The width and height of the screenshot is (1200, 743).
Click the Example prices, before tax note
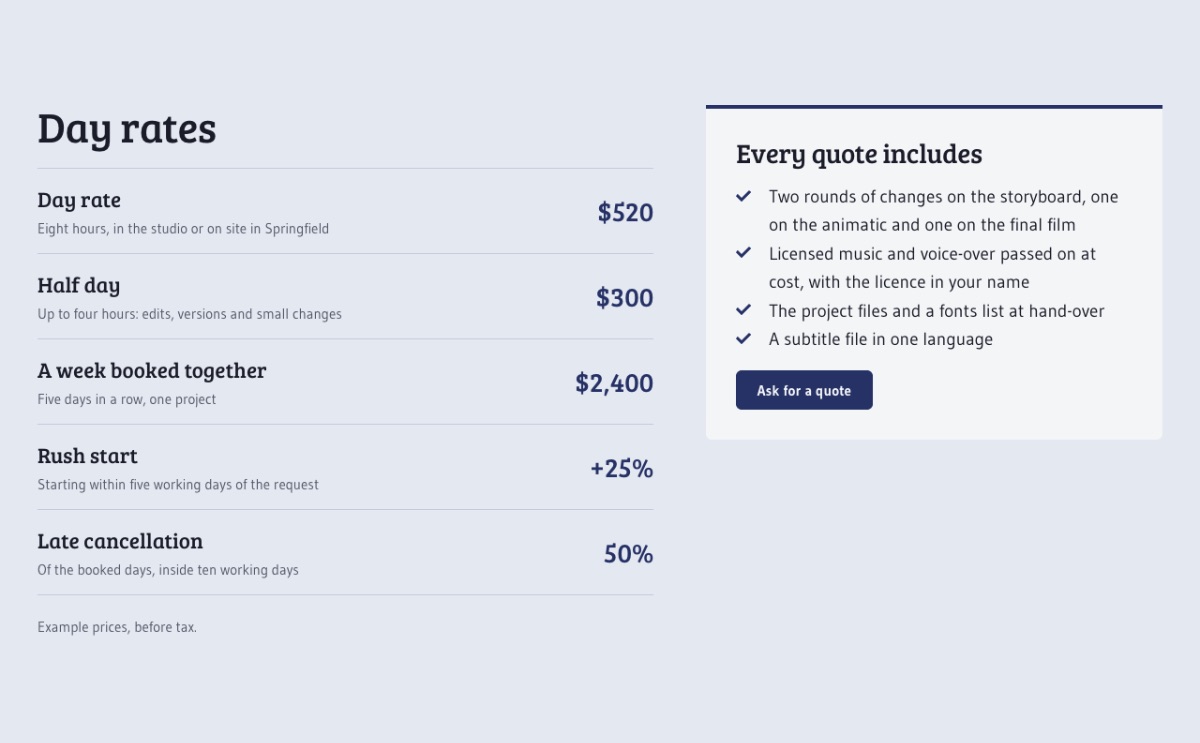[117, 627]
